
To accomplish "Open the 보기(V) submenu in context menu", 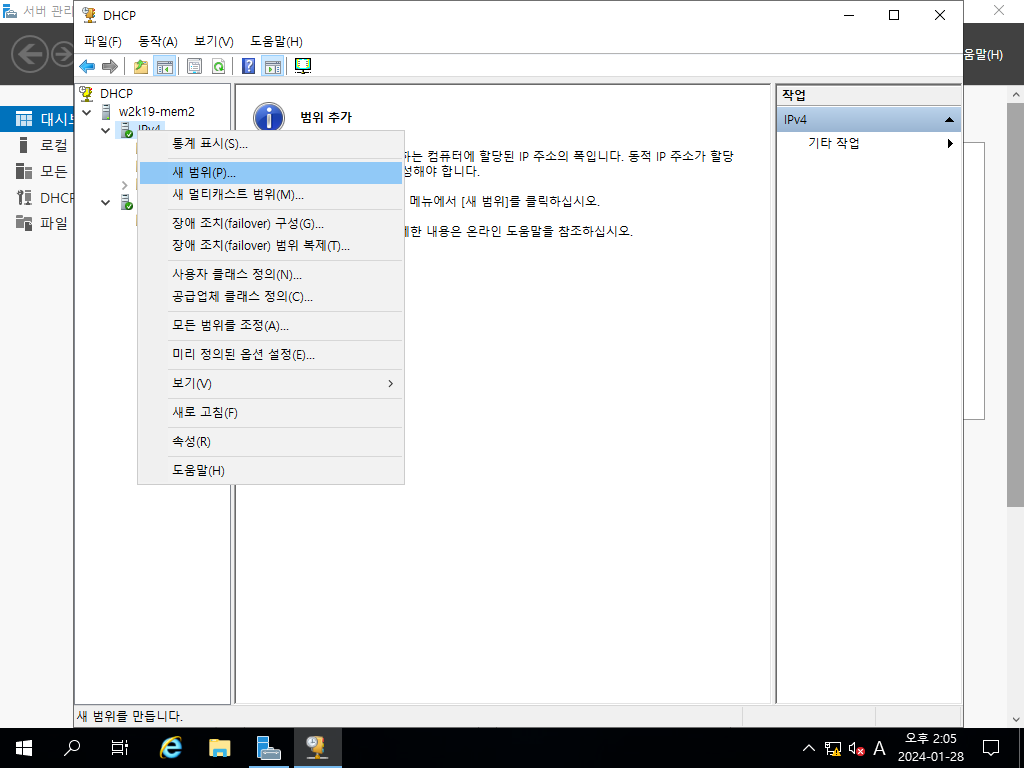I will tap(270, 383).
